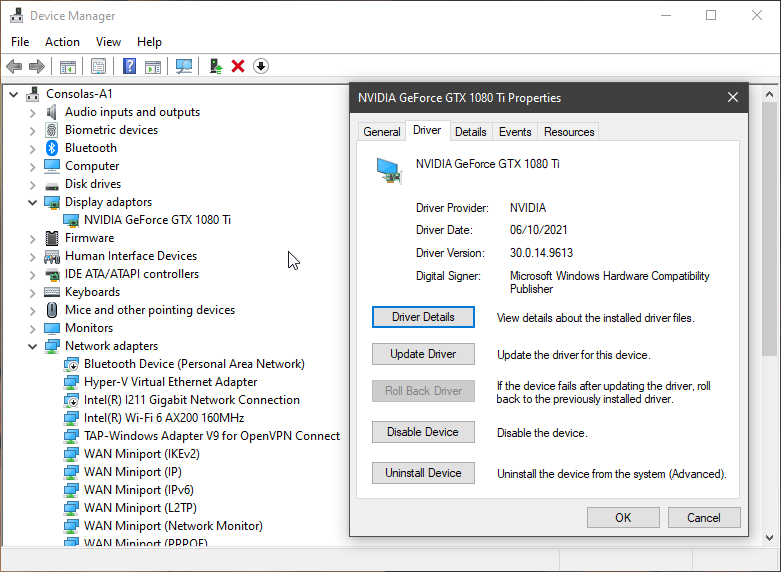The height and width of the screenshot is (572, 781).
Task: Open the Help menu
Action: pyautogui.click(x=149, y=42)
